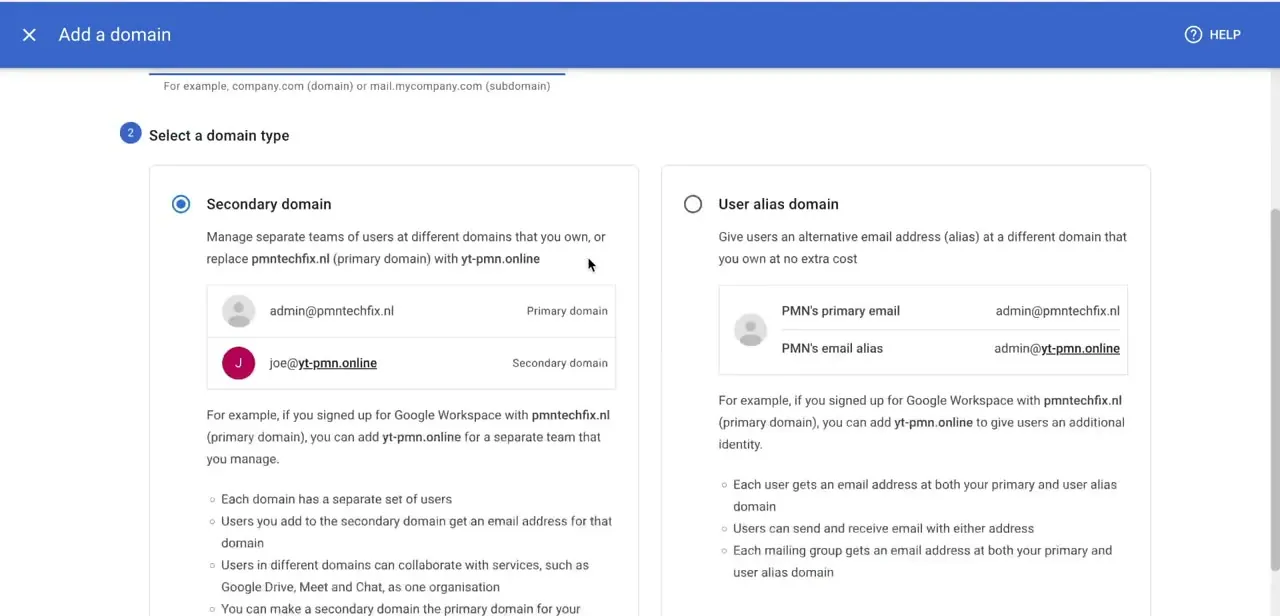Image resolution: width=1280 pixels, height=616 pixels.
Task: Click the grey avatar beside admin@pmntechfix.nl
Action: click(238, 311)
